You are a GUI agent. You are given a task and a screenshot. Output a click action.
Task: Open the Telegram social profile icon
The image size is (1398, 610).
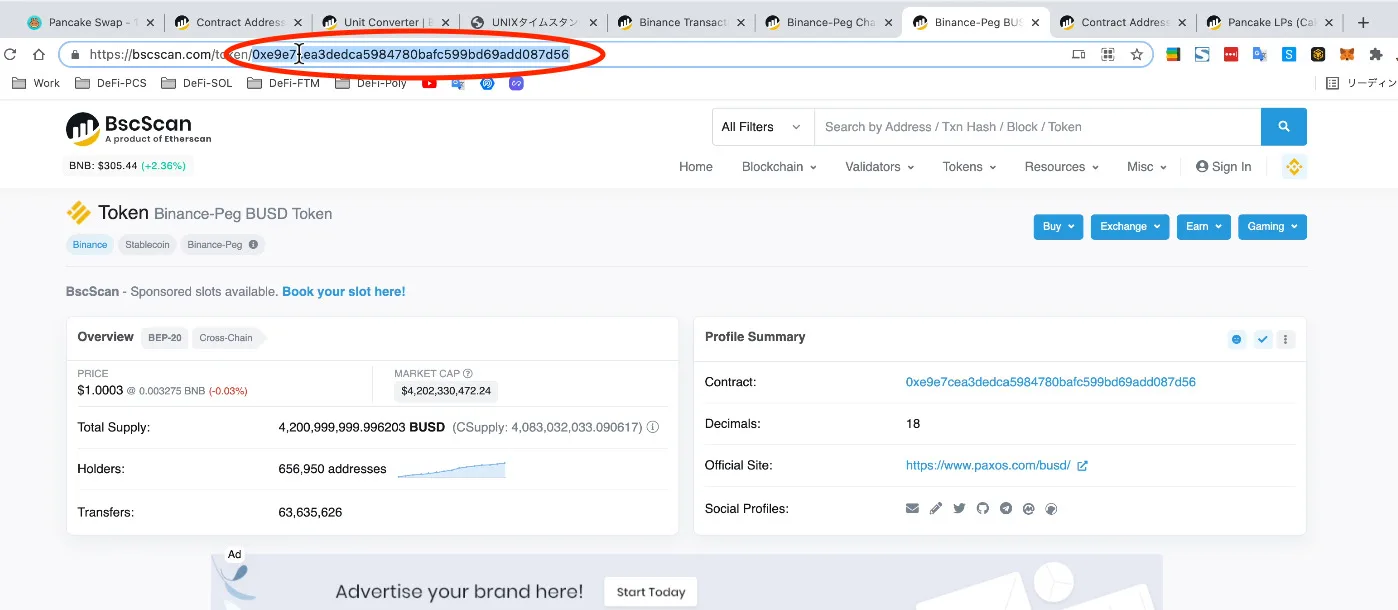click(x=1005, y=509)
